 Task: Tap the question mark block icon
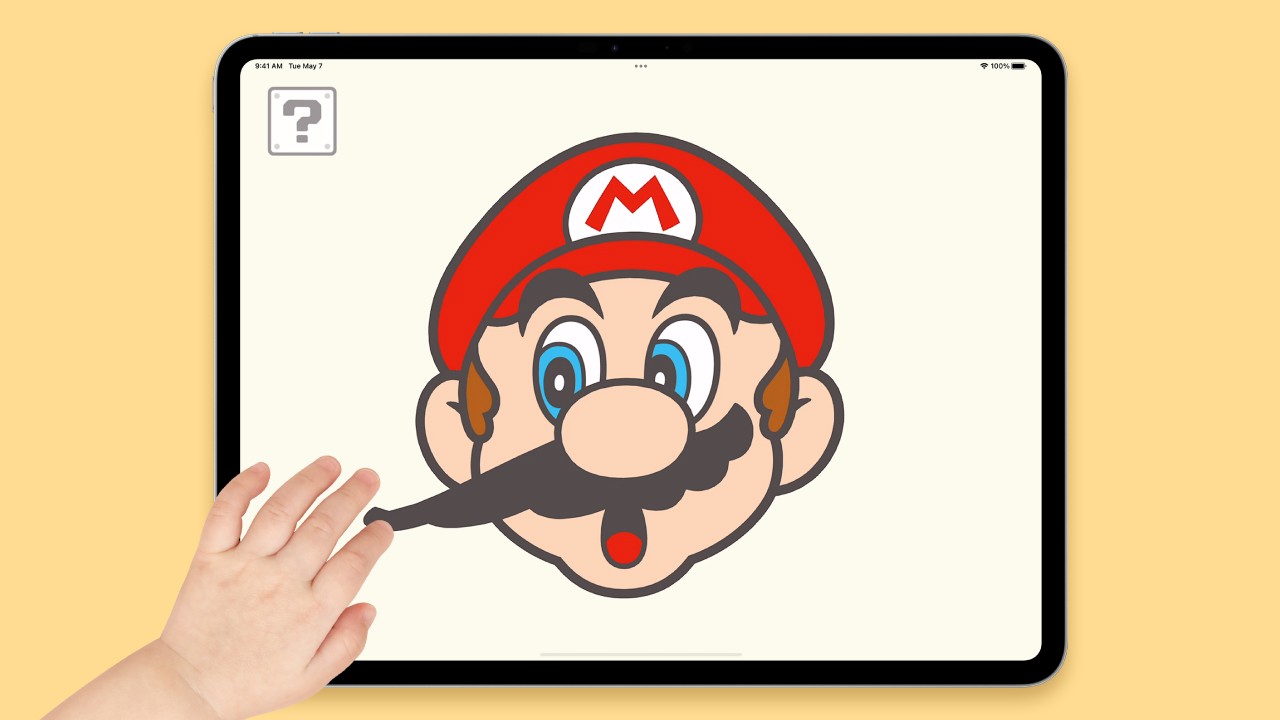(302, 119)
